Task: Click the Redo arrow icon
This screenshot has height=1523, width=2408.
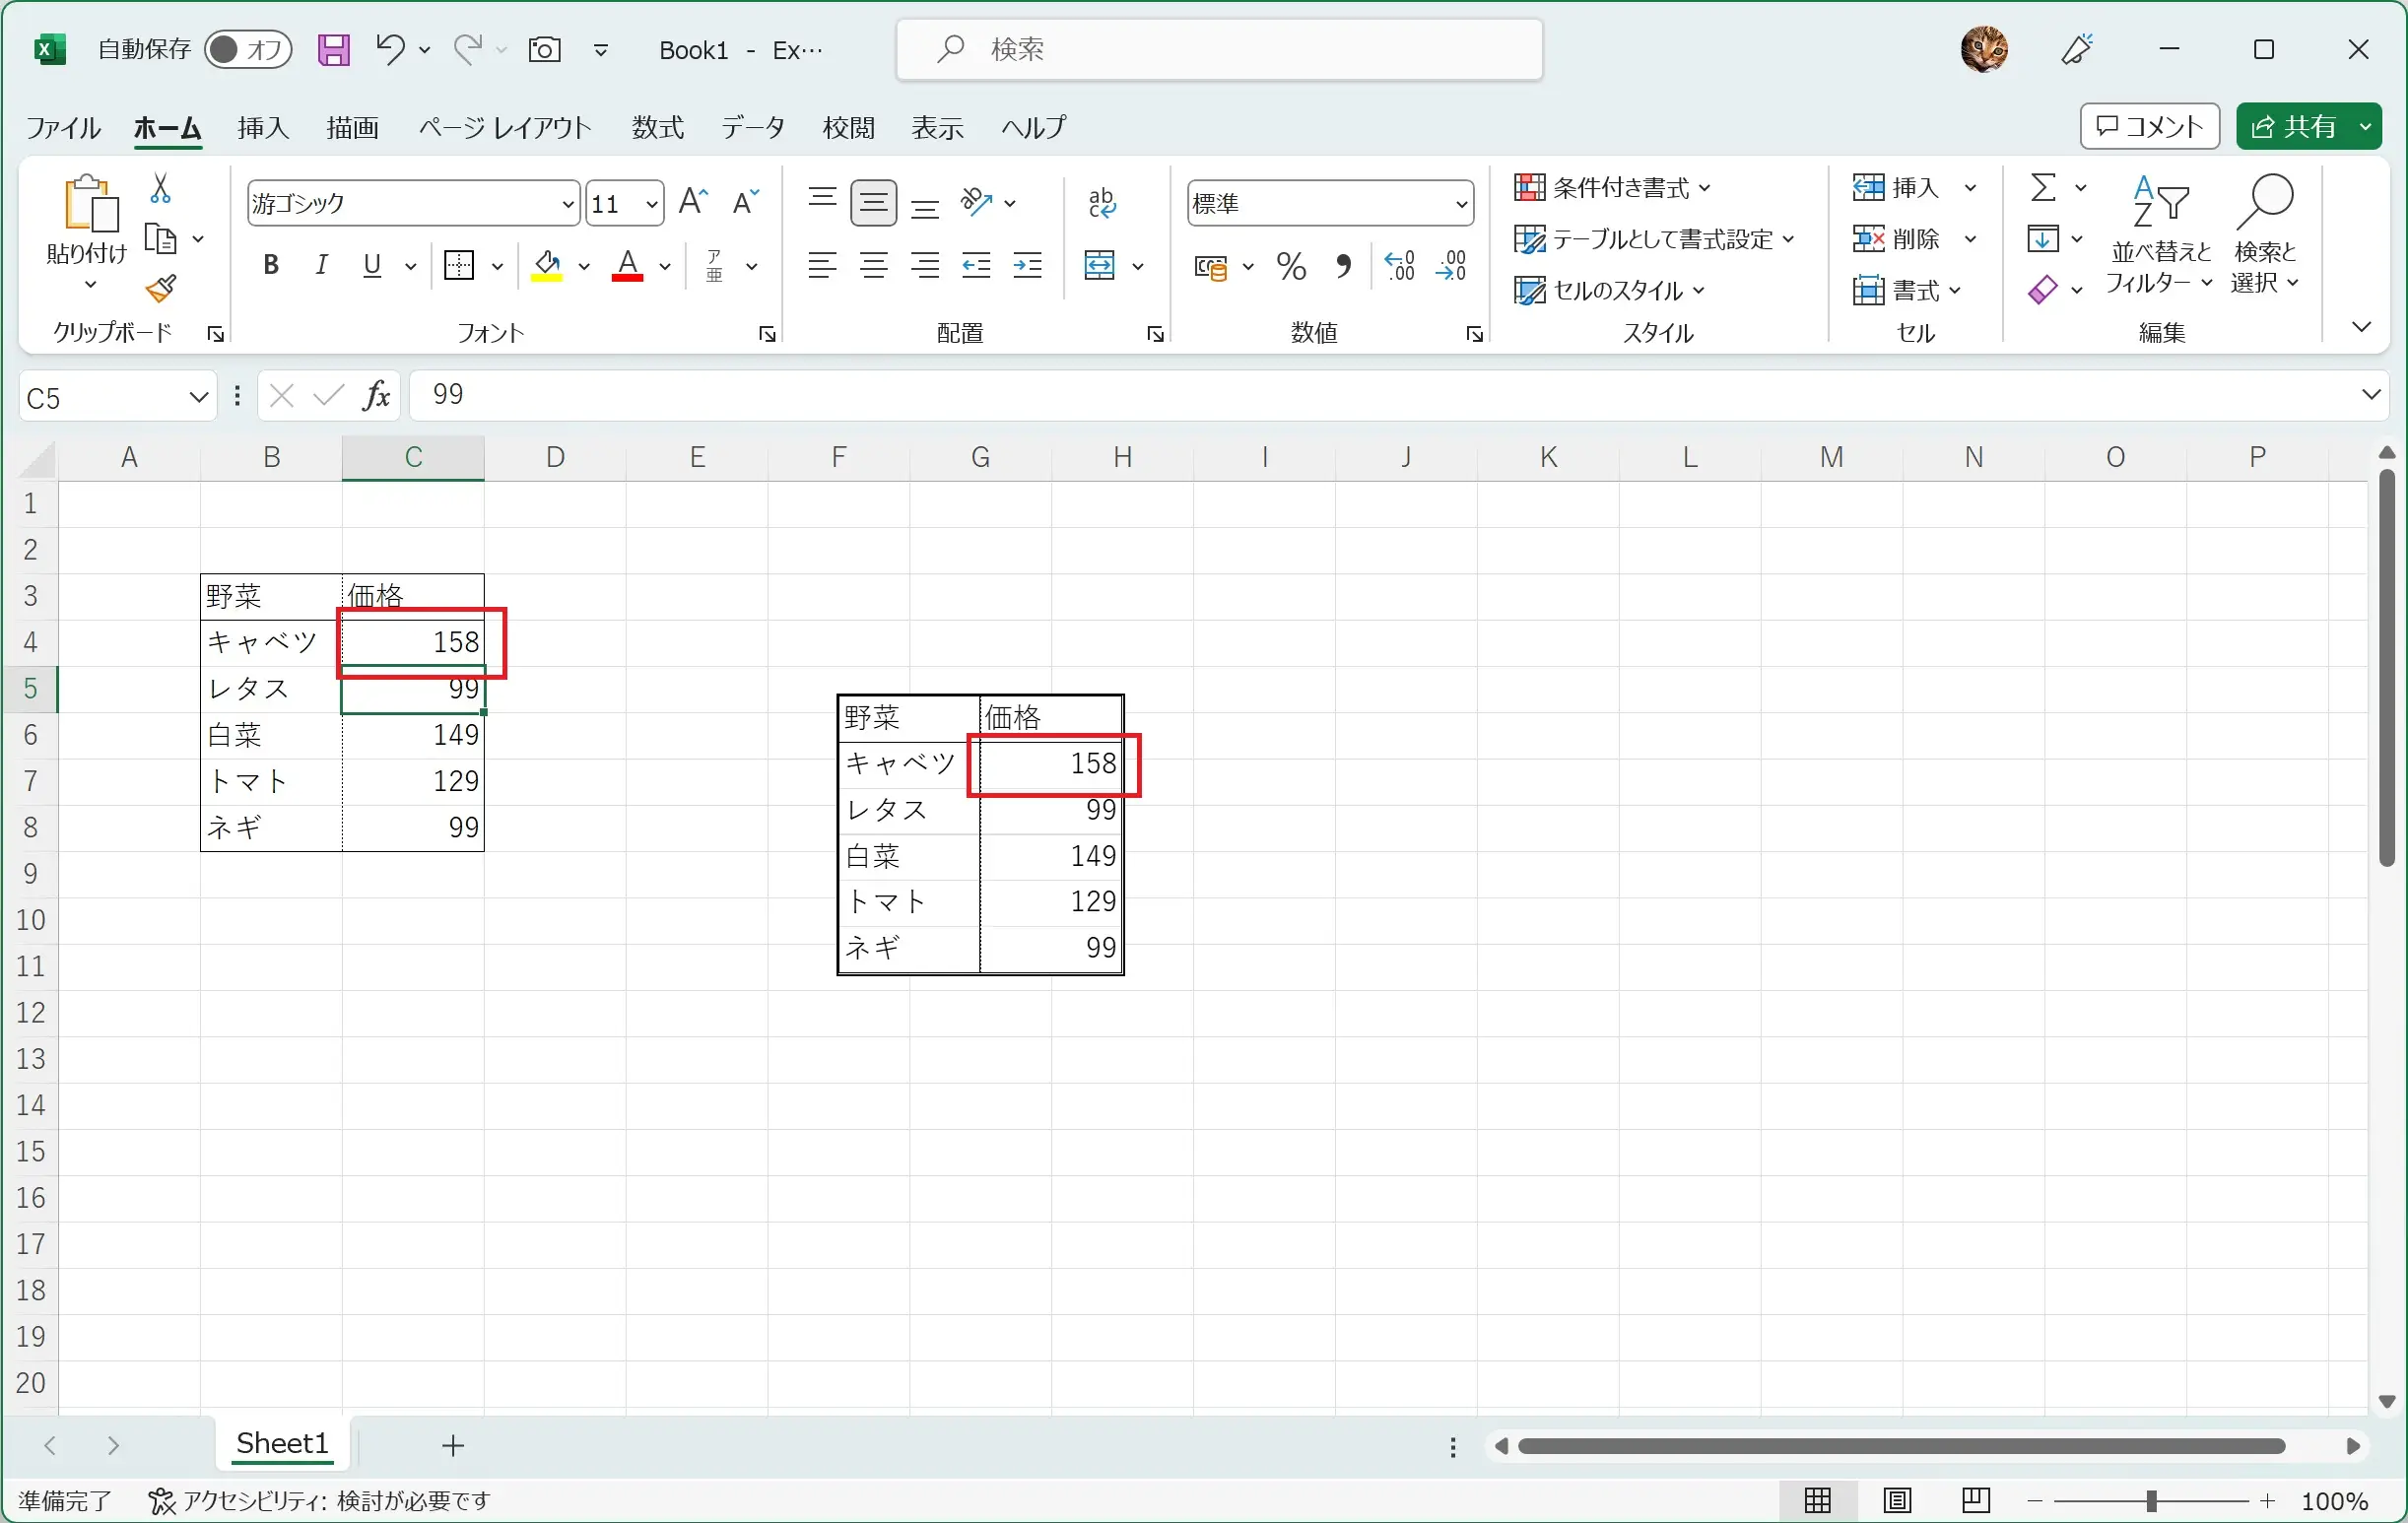Action: tap(468, 49)
